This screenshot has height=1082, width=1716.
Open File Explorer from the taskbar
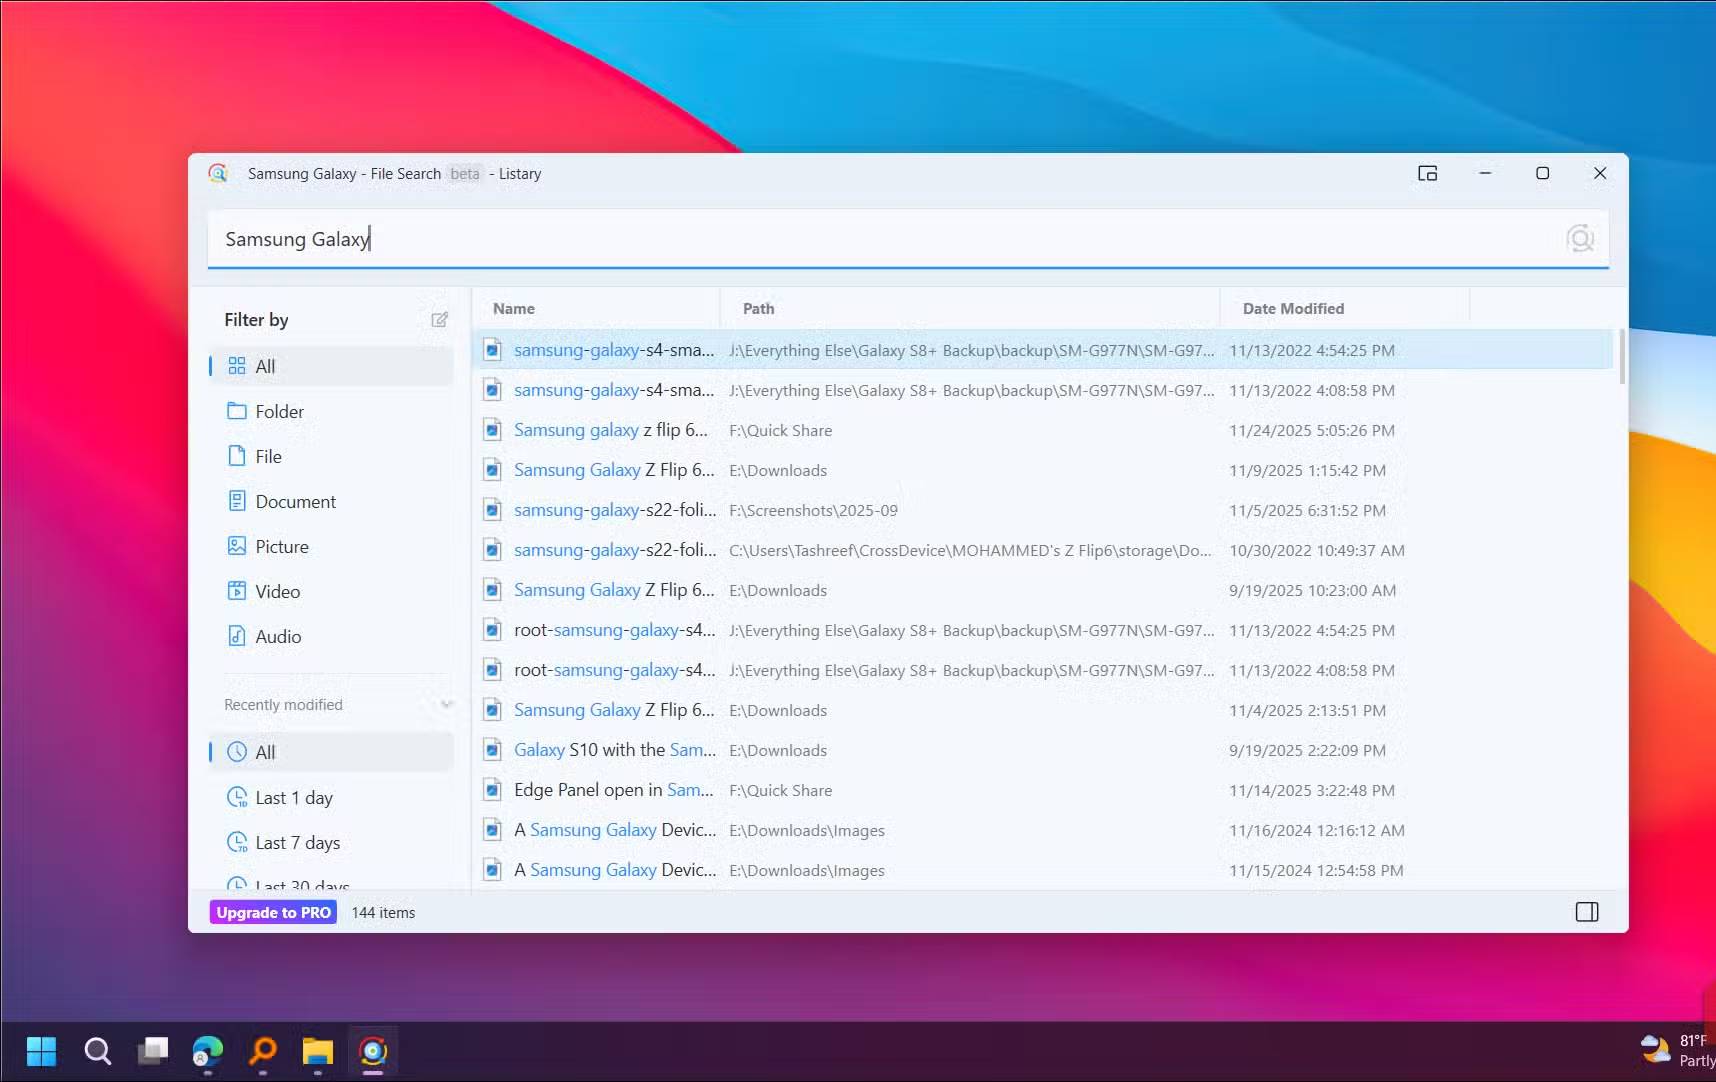317,1051
